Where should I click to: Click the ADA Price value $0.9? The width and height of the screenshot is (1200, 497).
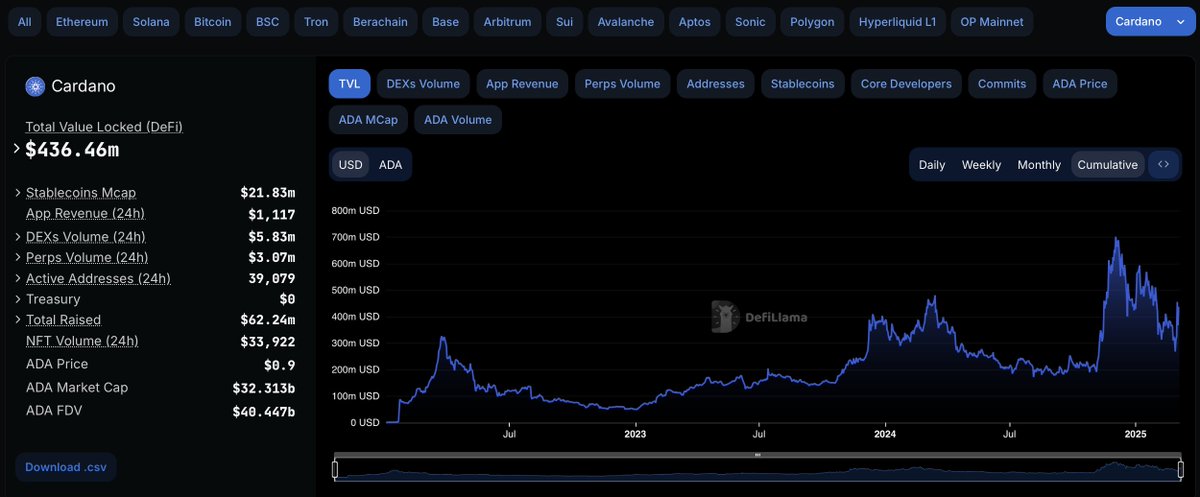280,365
